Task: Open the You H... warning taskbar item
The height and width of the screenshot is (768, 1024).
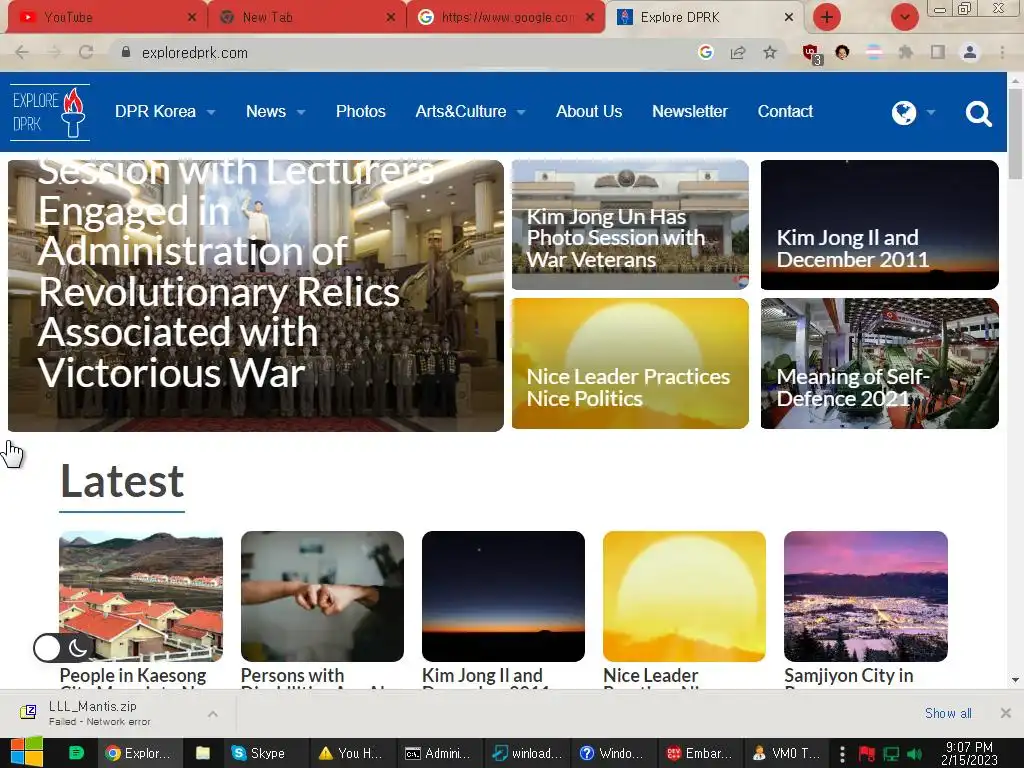Action: pyautogui.click(x=352, y=753)
